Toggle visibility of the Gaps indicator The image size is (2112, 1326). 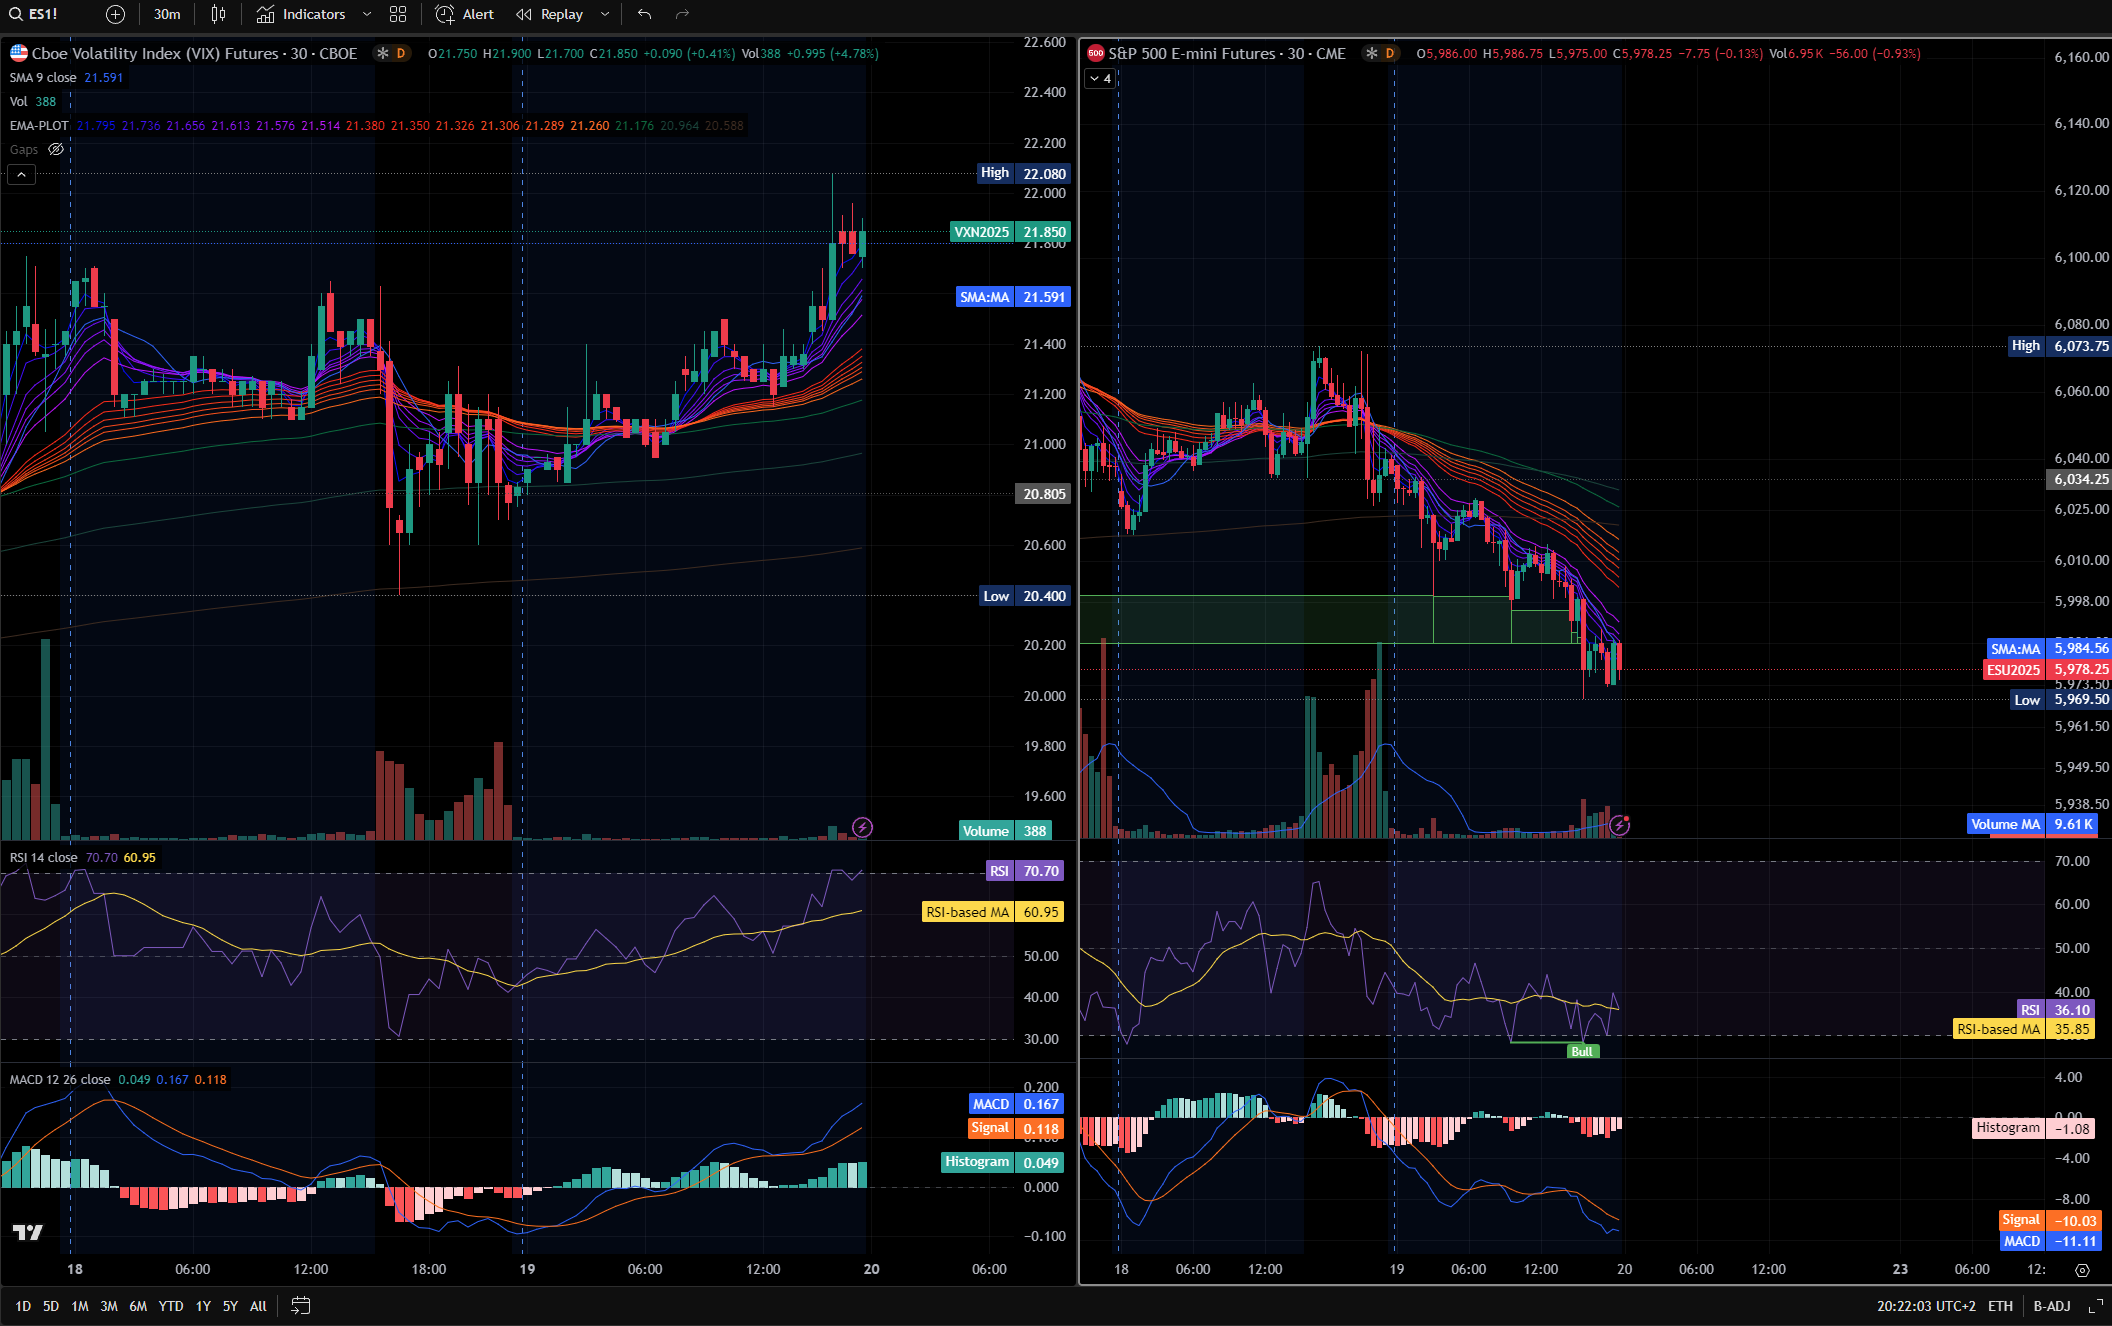pos(56,149)
